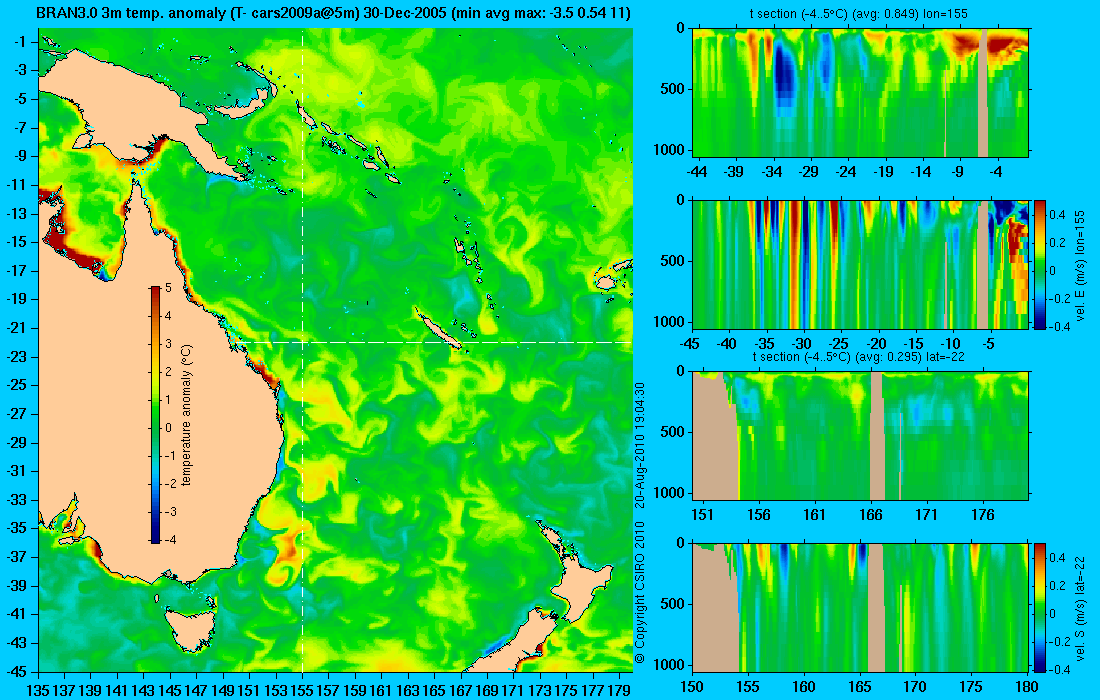Image resolution: width=1100 pixels, height=700 pixels.
Task: Click the '-4' tick on temperature colour scale
Action: tap(169, 540)
